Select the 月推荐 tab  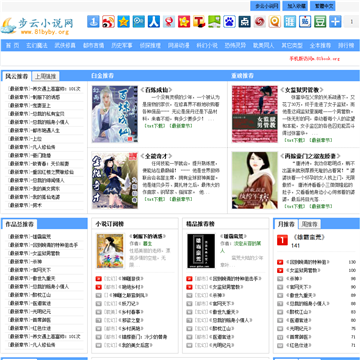(x=286, y=224)
